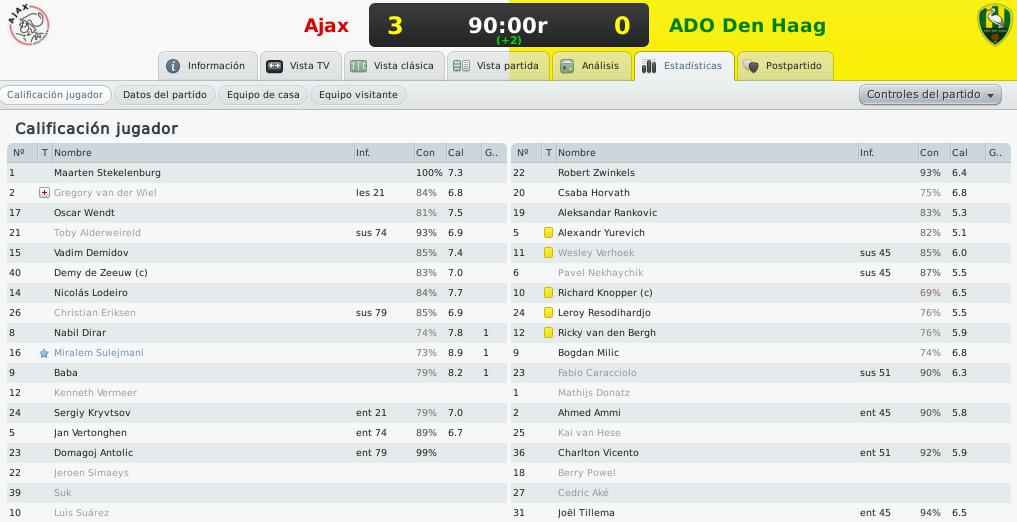The image size is (1017, 522).
Task: Click the Análisis tab icon
Action: tap(567, 66)
